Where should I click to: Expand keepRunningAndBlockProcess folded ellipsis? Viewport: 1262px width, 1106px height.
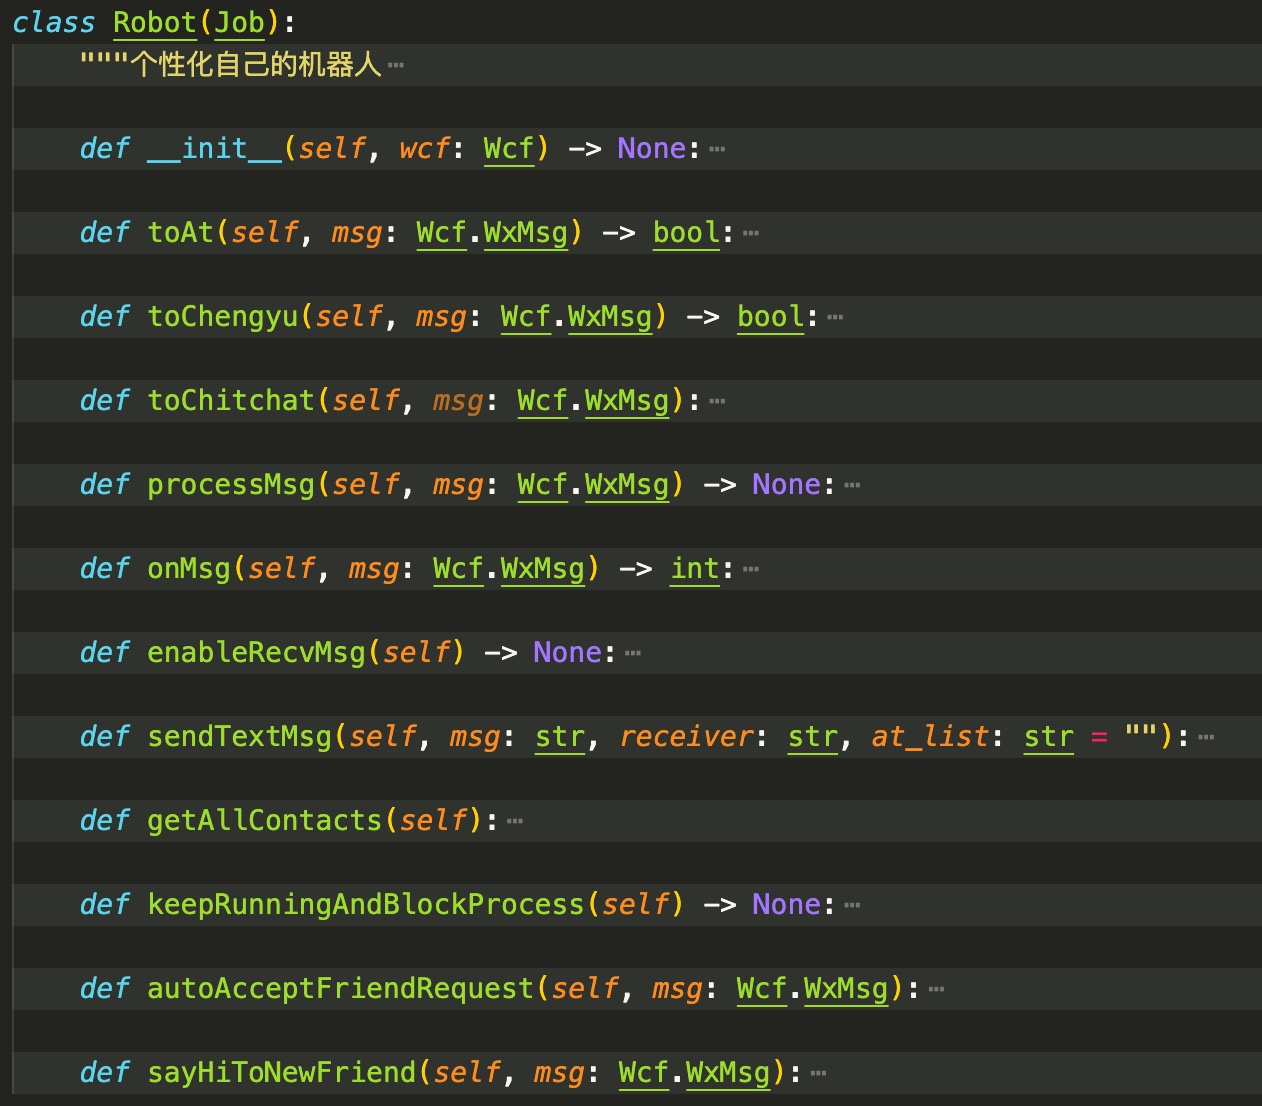click(x=852, y=906)
